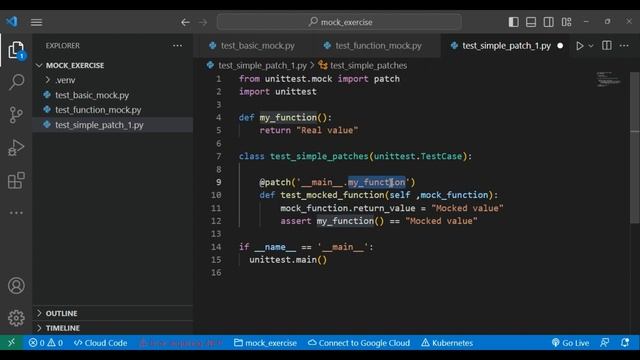Click test_simple_patches class in the breadcrumb
This screenshot has height=360, width=640.
click(368, 65)
